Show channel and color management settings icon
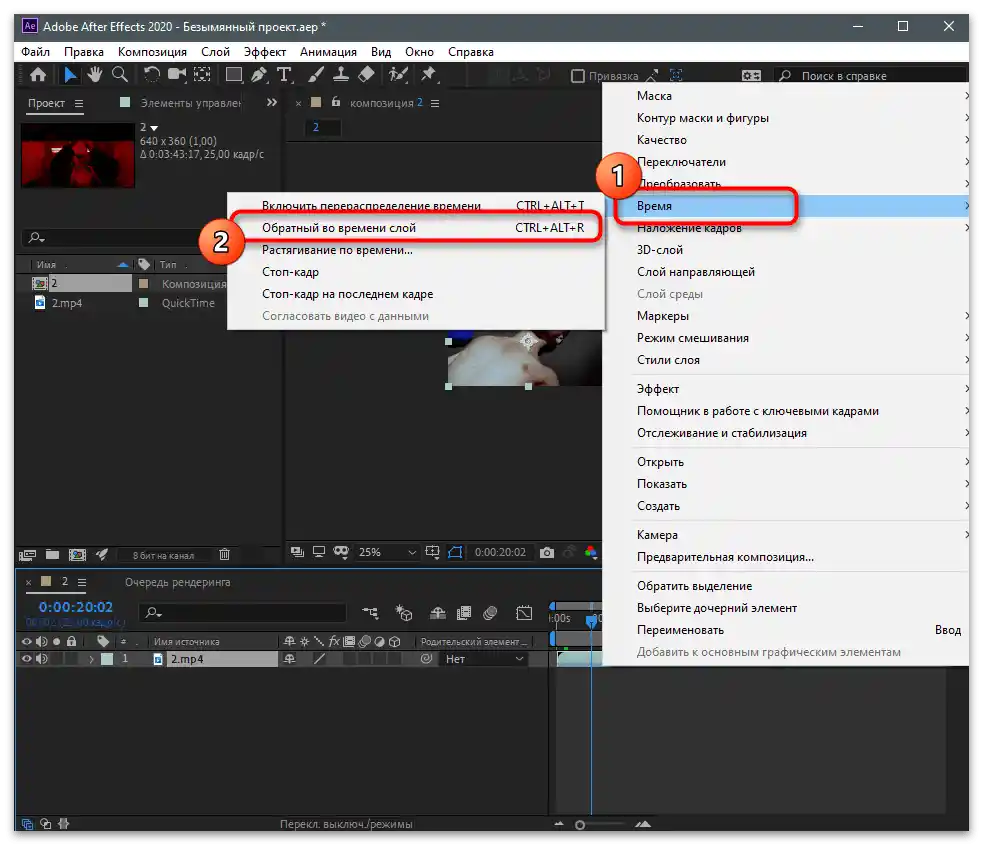 coord(591,552)
